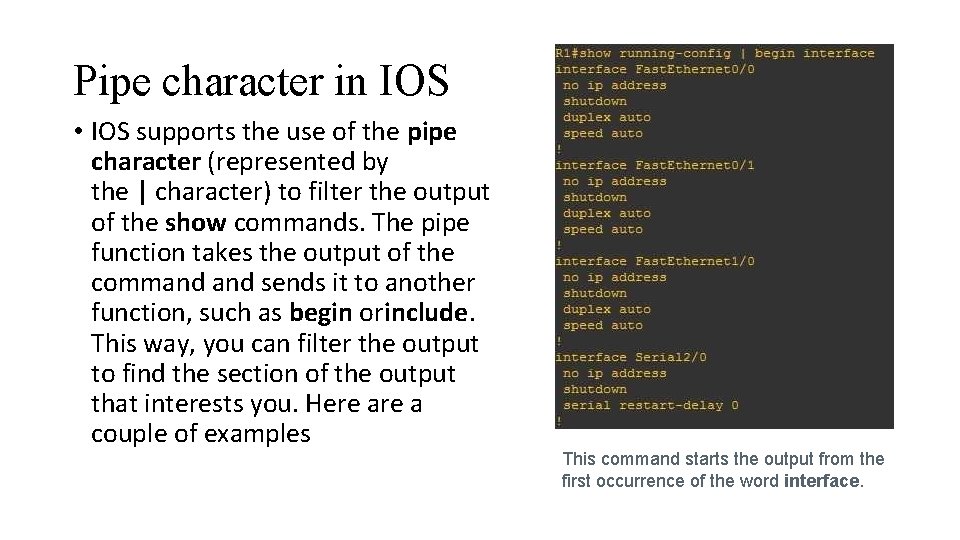Click the caption beginning "This command starts the output"
960x540 pixels.
click(x=723, y=459)
